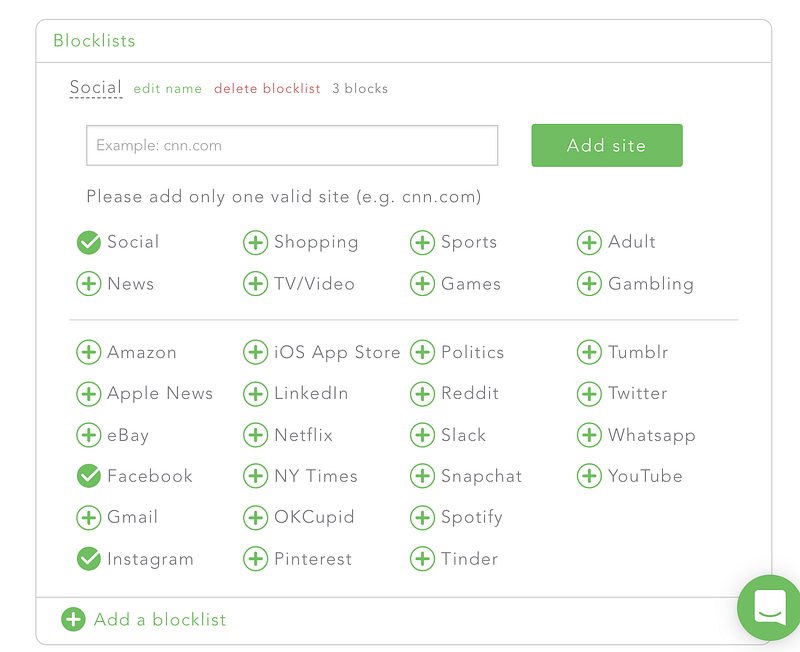
Task: Add Reddit using its plus icon
Action: [422, 394]
